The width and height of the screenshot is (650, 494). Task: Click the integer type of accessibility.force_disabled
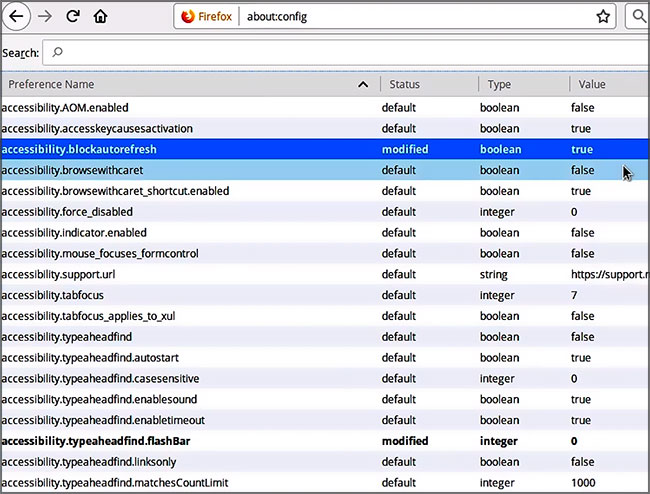click(497, 212)
